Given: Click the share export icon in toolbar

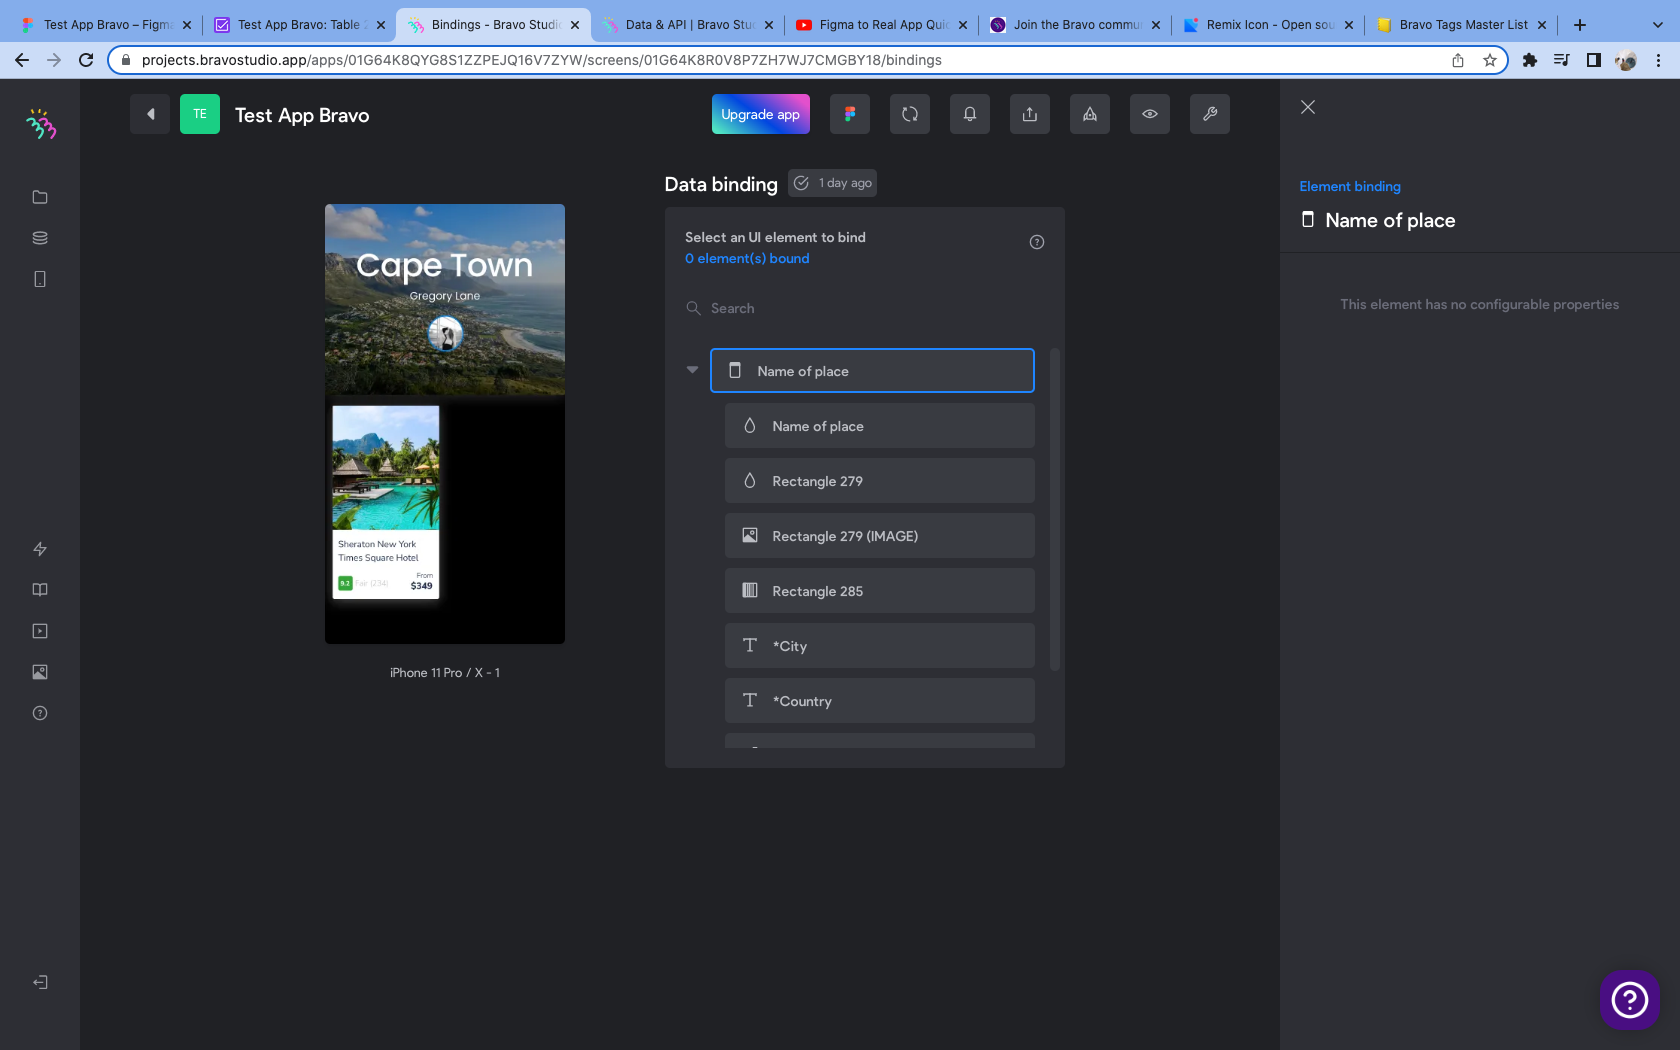Looking at the screenshot, I should 1030,114.
